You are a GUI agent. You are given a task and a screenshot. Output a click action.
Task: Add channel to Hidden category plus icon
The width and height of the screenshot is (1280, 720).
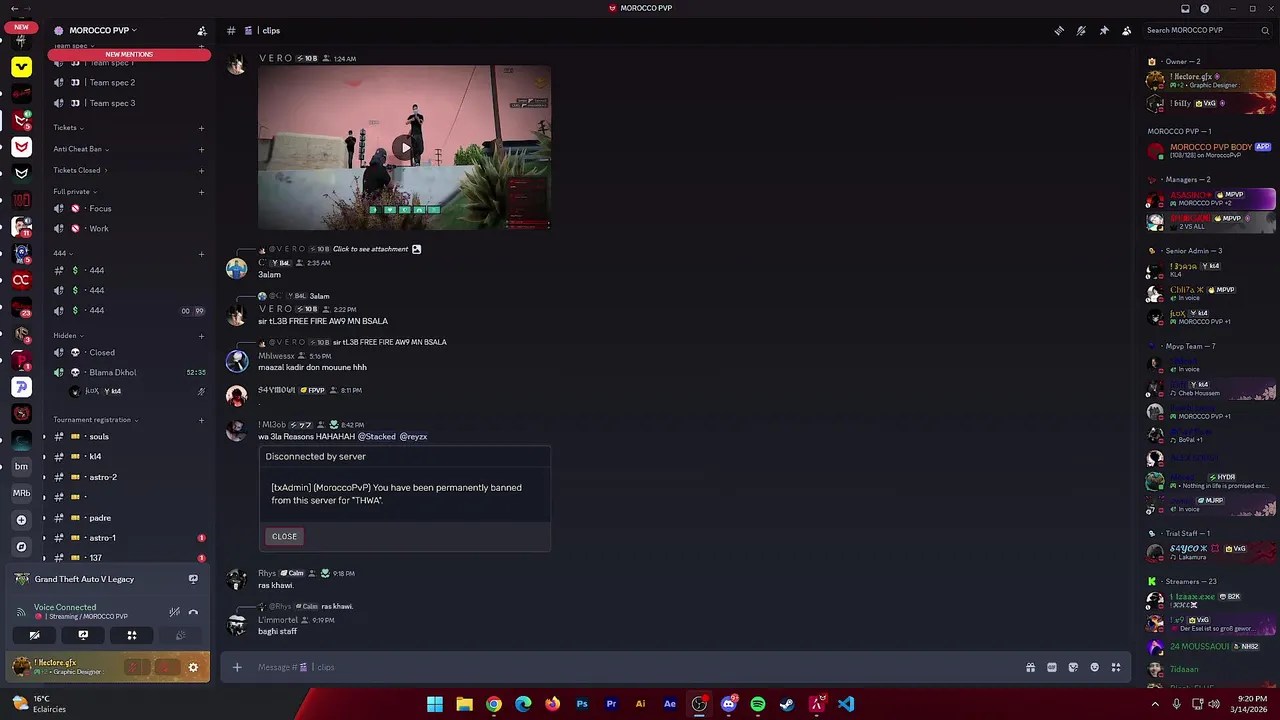click(201, 336)
